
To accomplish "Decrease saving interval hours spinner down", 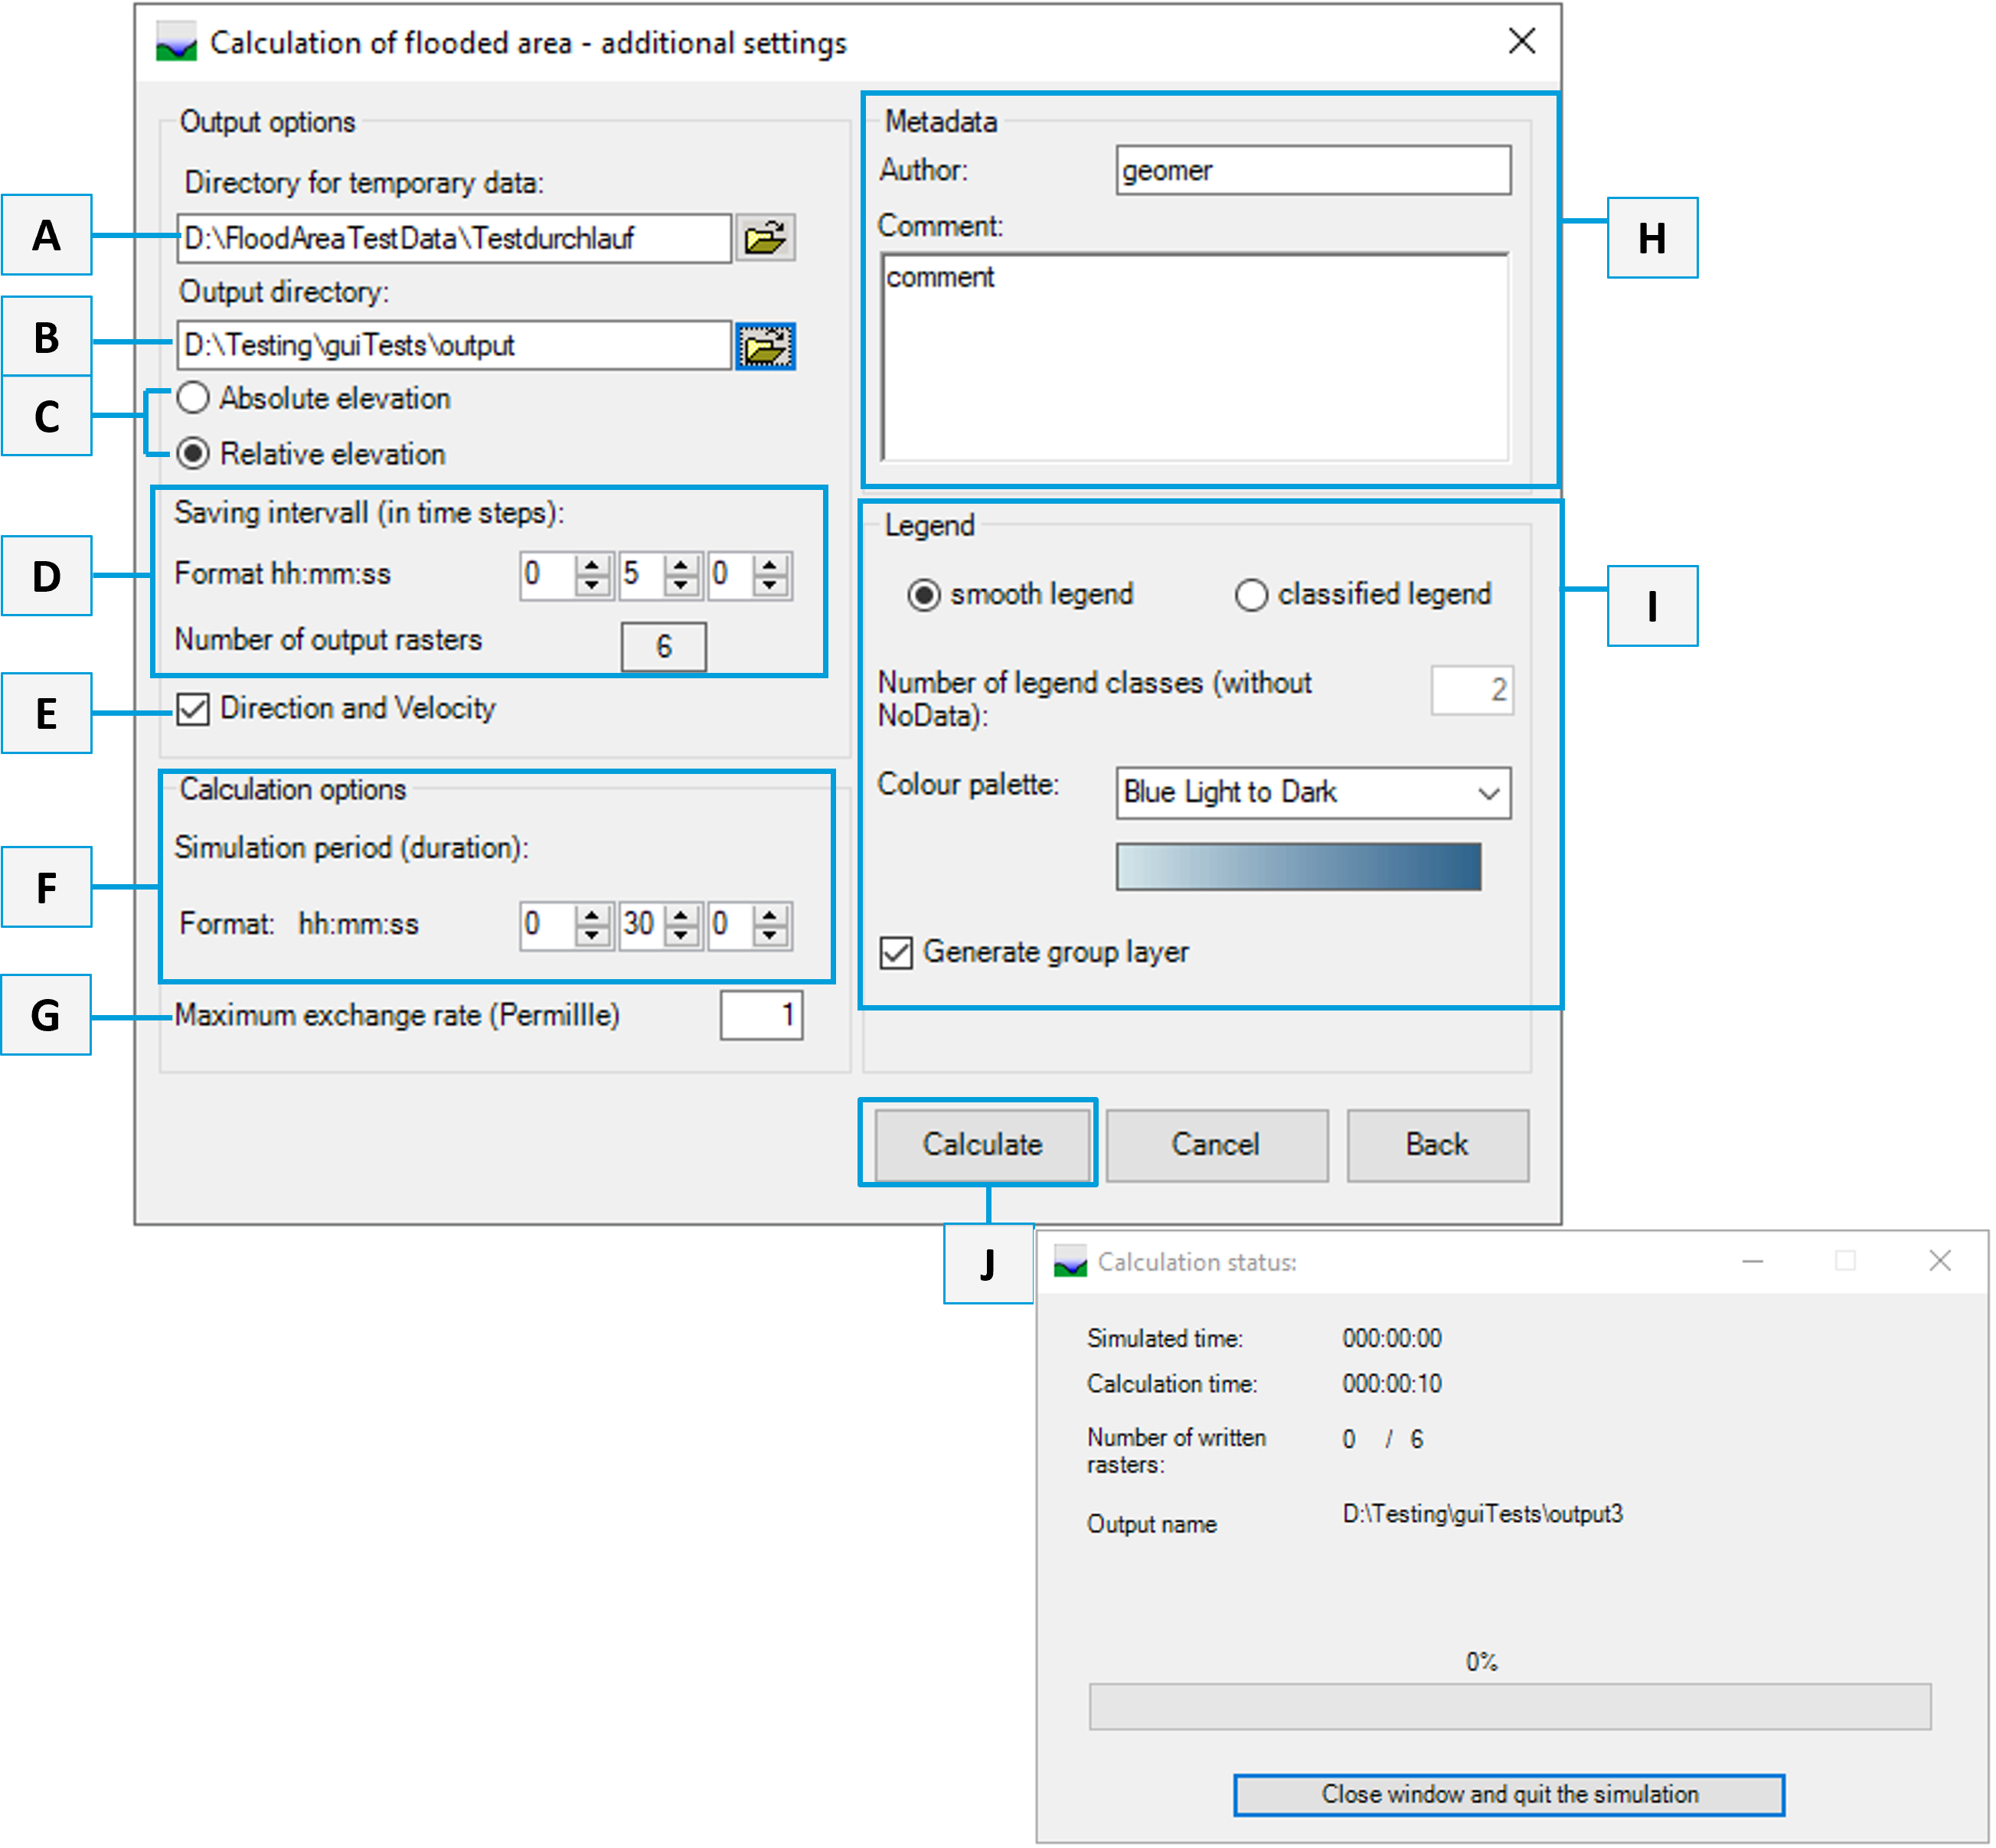I will tap(592, 586).
